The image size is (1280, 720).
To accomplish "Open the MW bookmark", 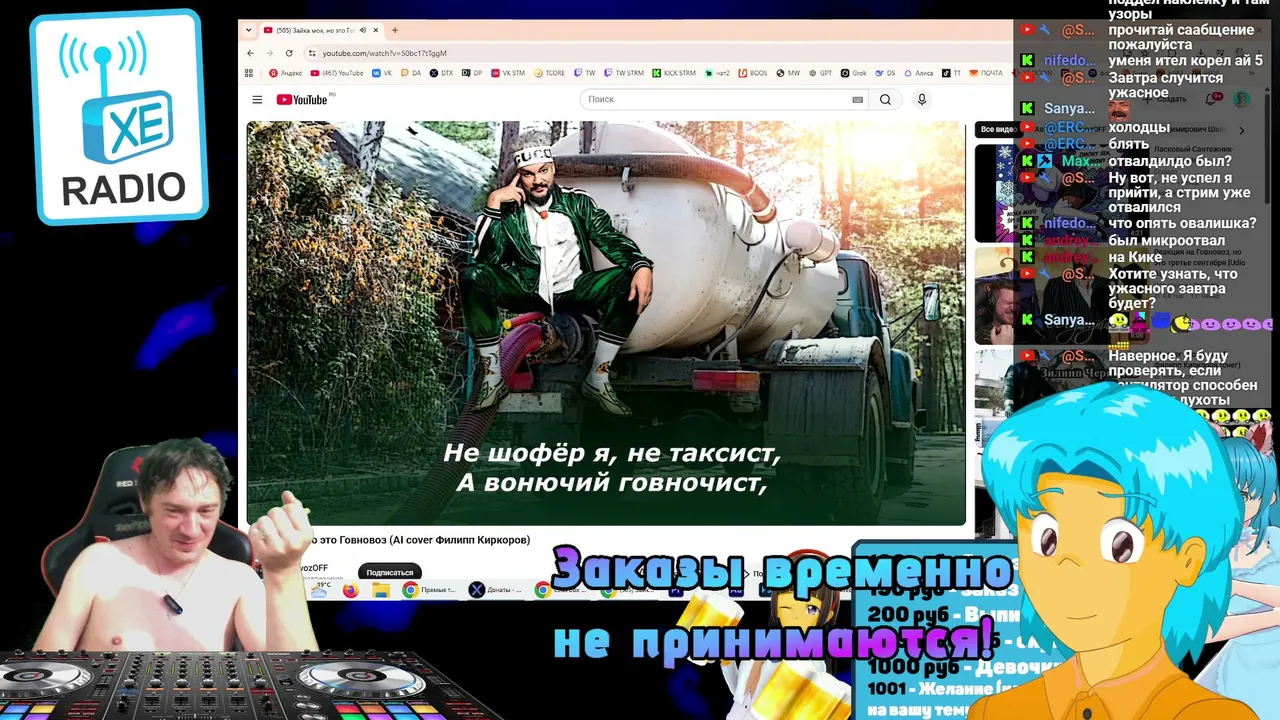I will 788,73.
